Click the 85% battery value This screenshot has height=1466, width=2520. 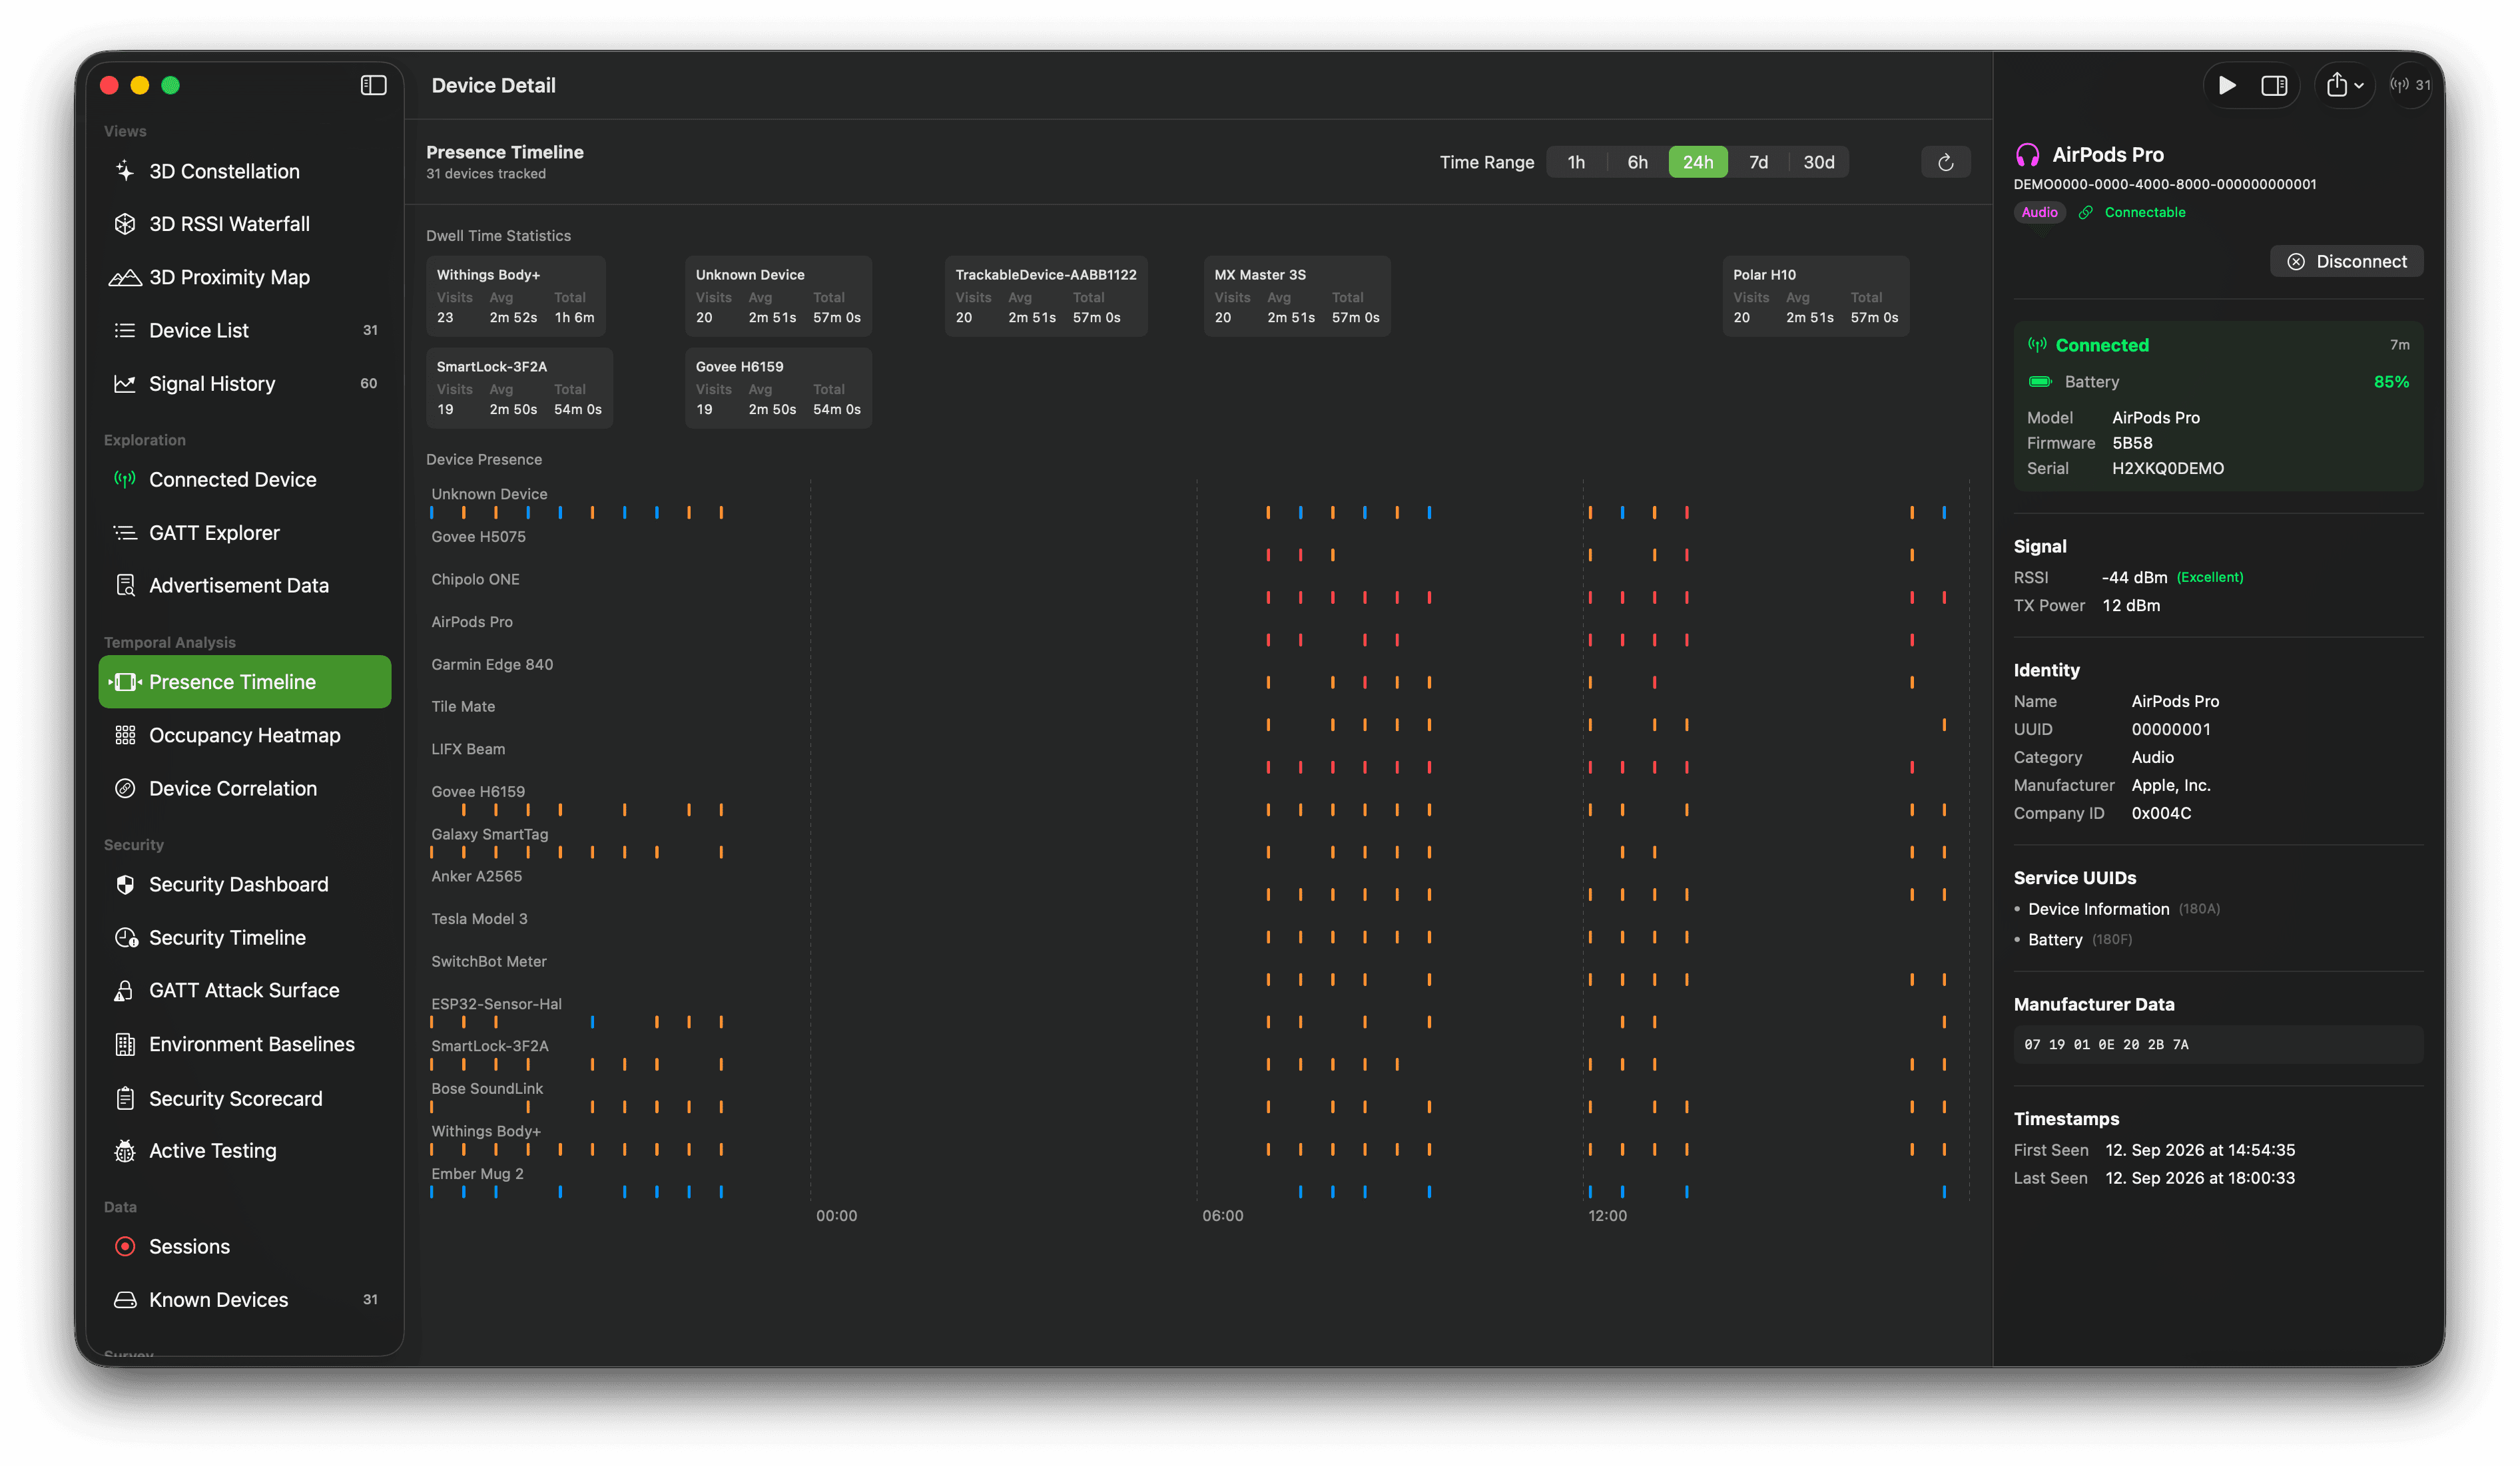(x=2391, y=381)
